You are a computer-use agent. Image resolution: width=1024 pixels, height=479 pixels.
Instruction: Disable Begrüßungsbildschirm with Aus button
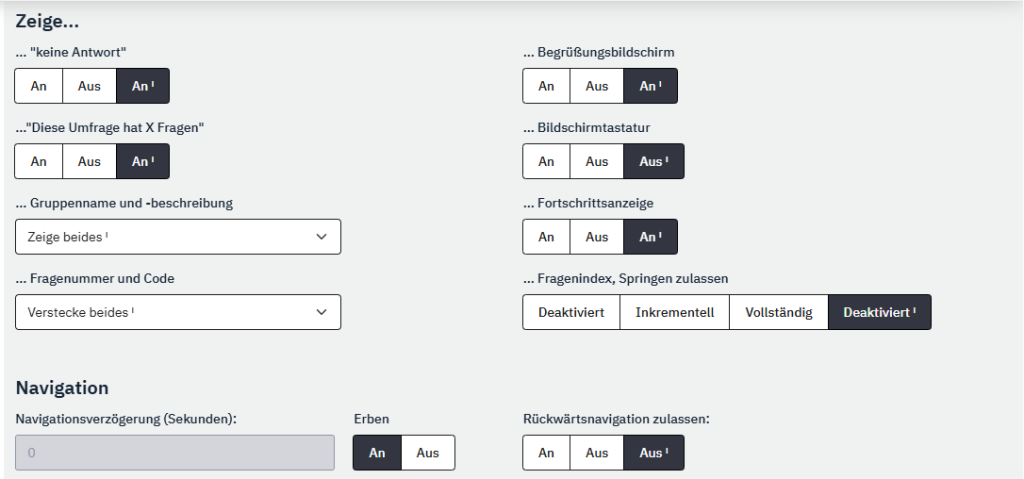[x=597, y=86]
